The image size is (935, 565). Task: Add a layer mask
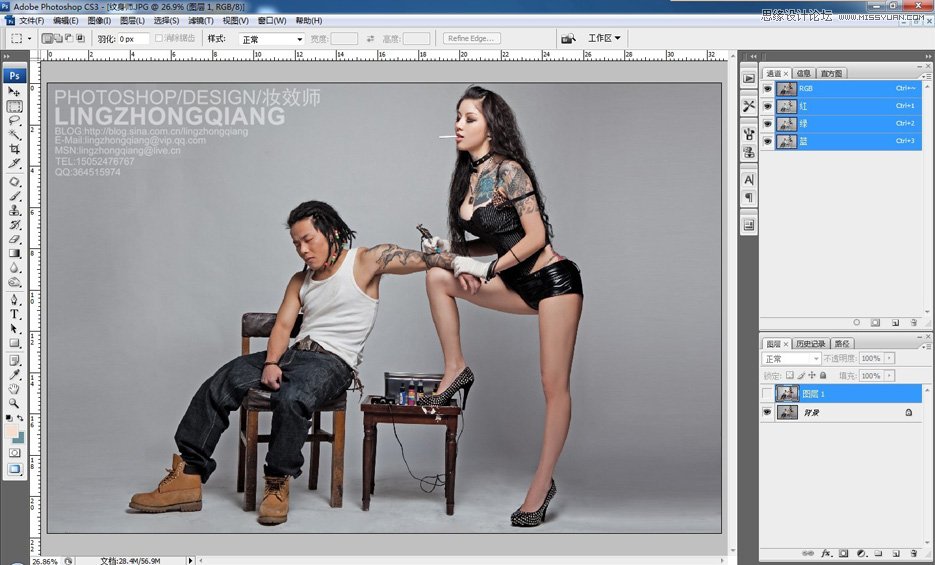(x=844, y=554)
